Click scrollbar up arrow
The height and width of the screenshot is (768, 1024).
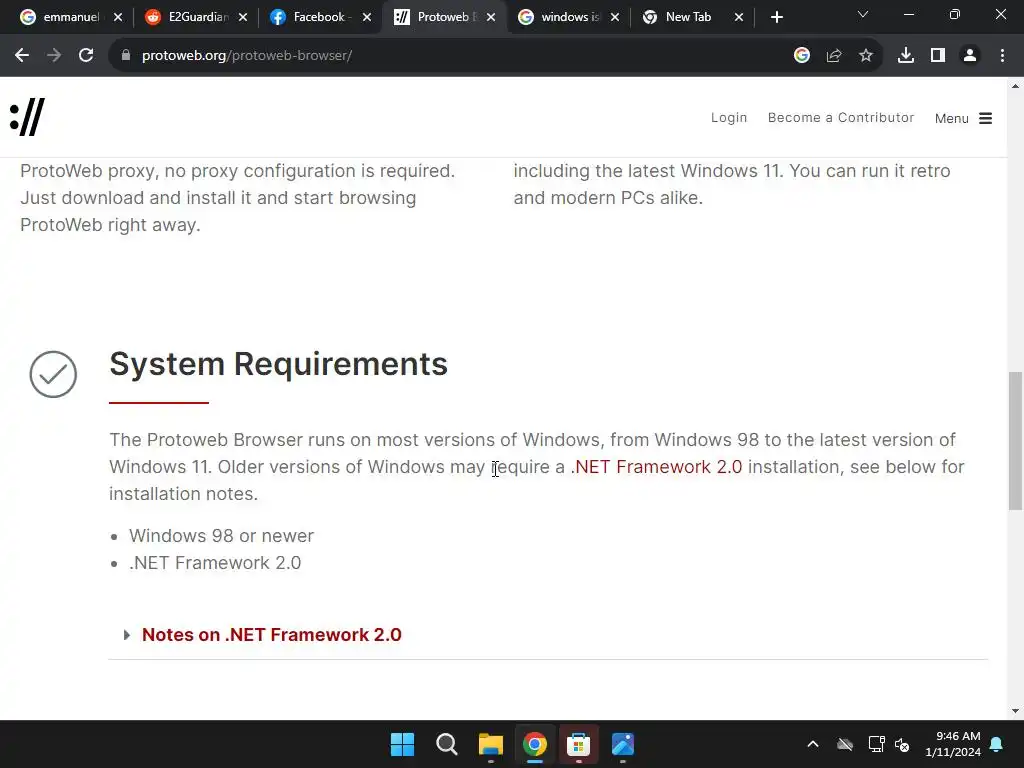[x=1016, y=86]
